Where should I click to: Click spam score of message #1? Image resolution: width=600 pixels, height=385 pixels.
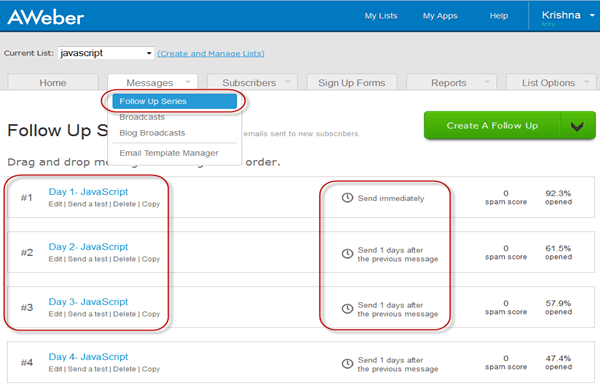[506, 197]
